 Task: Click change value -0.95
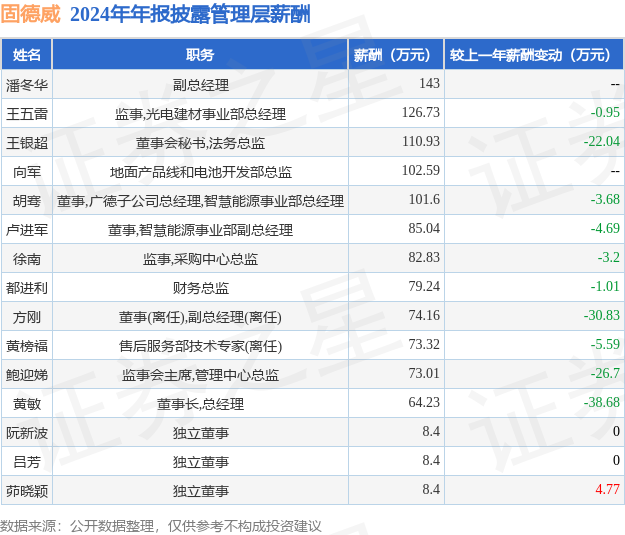pos(605,112)
